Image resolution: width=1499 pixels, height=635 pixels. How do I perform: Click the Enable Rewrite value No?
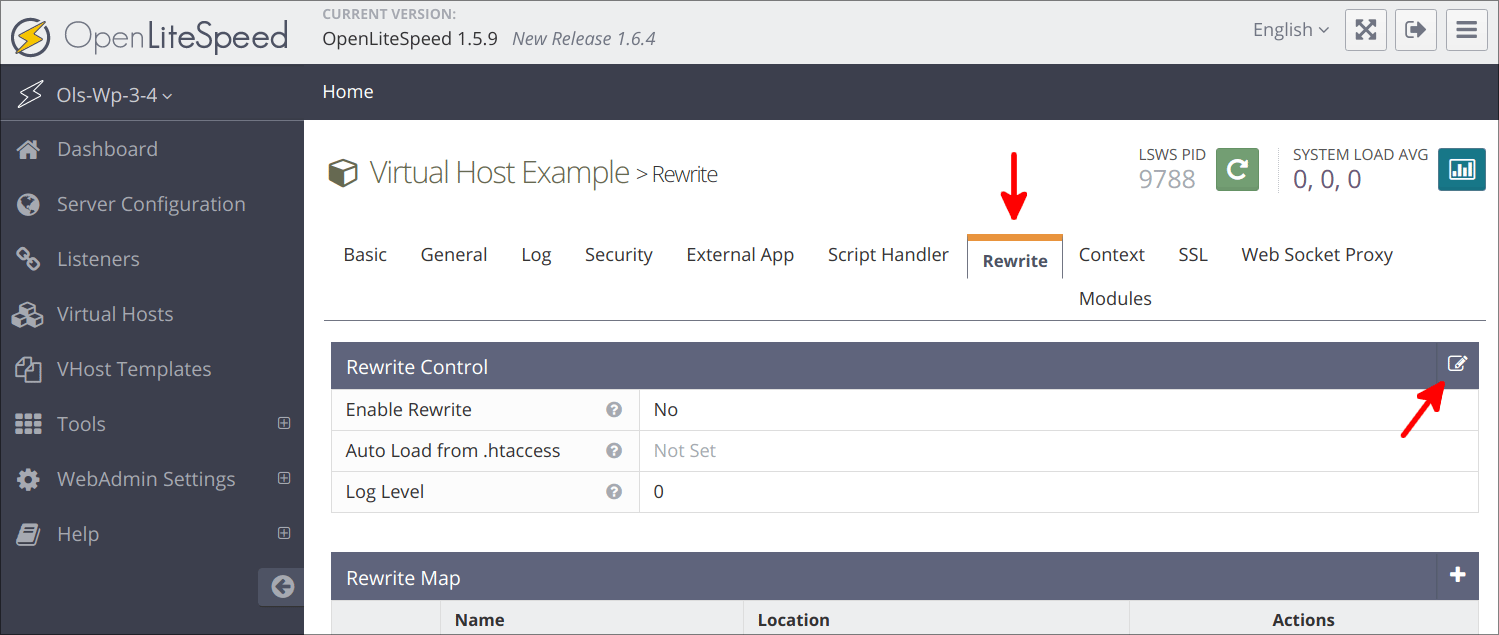tap(666, 410)
